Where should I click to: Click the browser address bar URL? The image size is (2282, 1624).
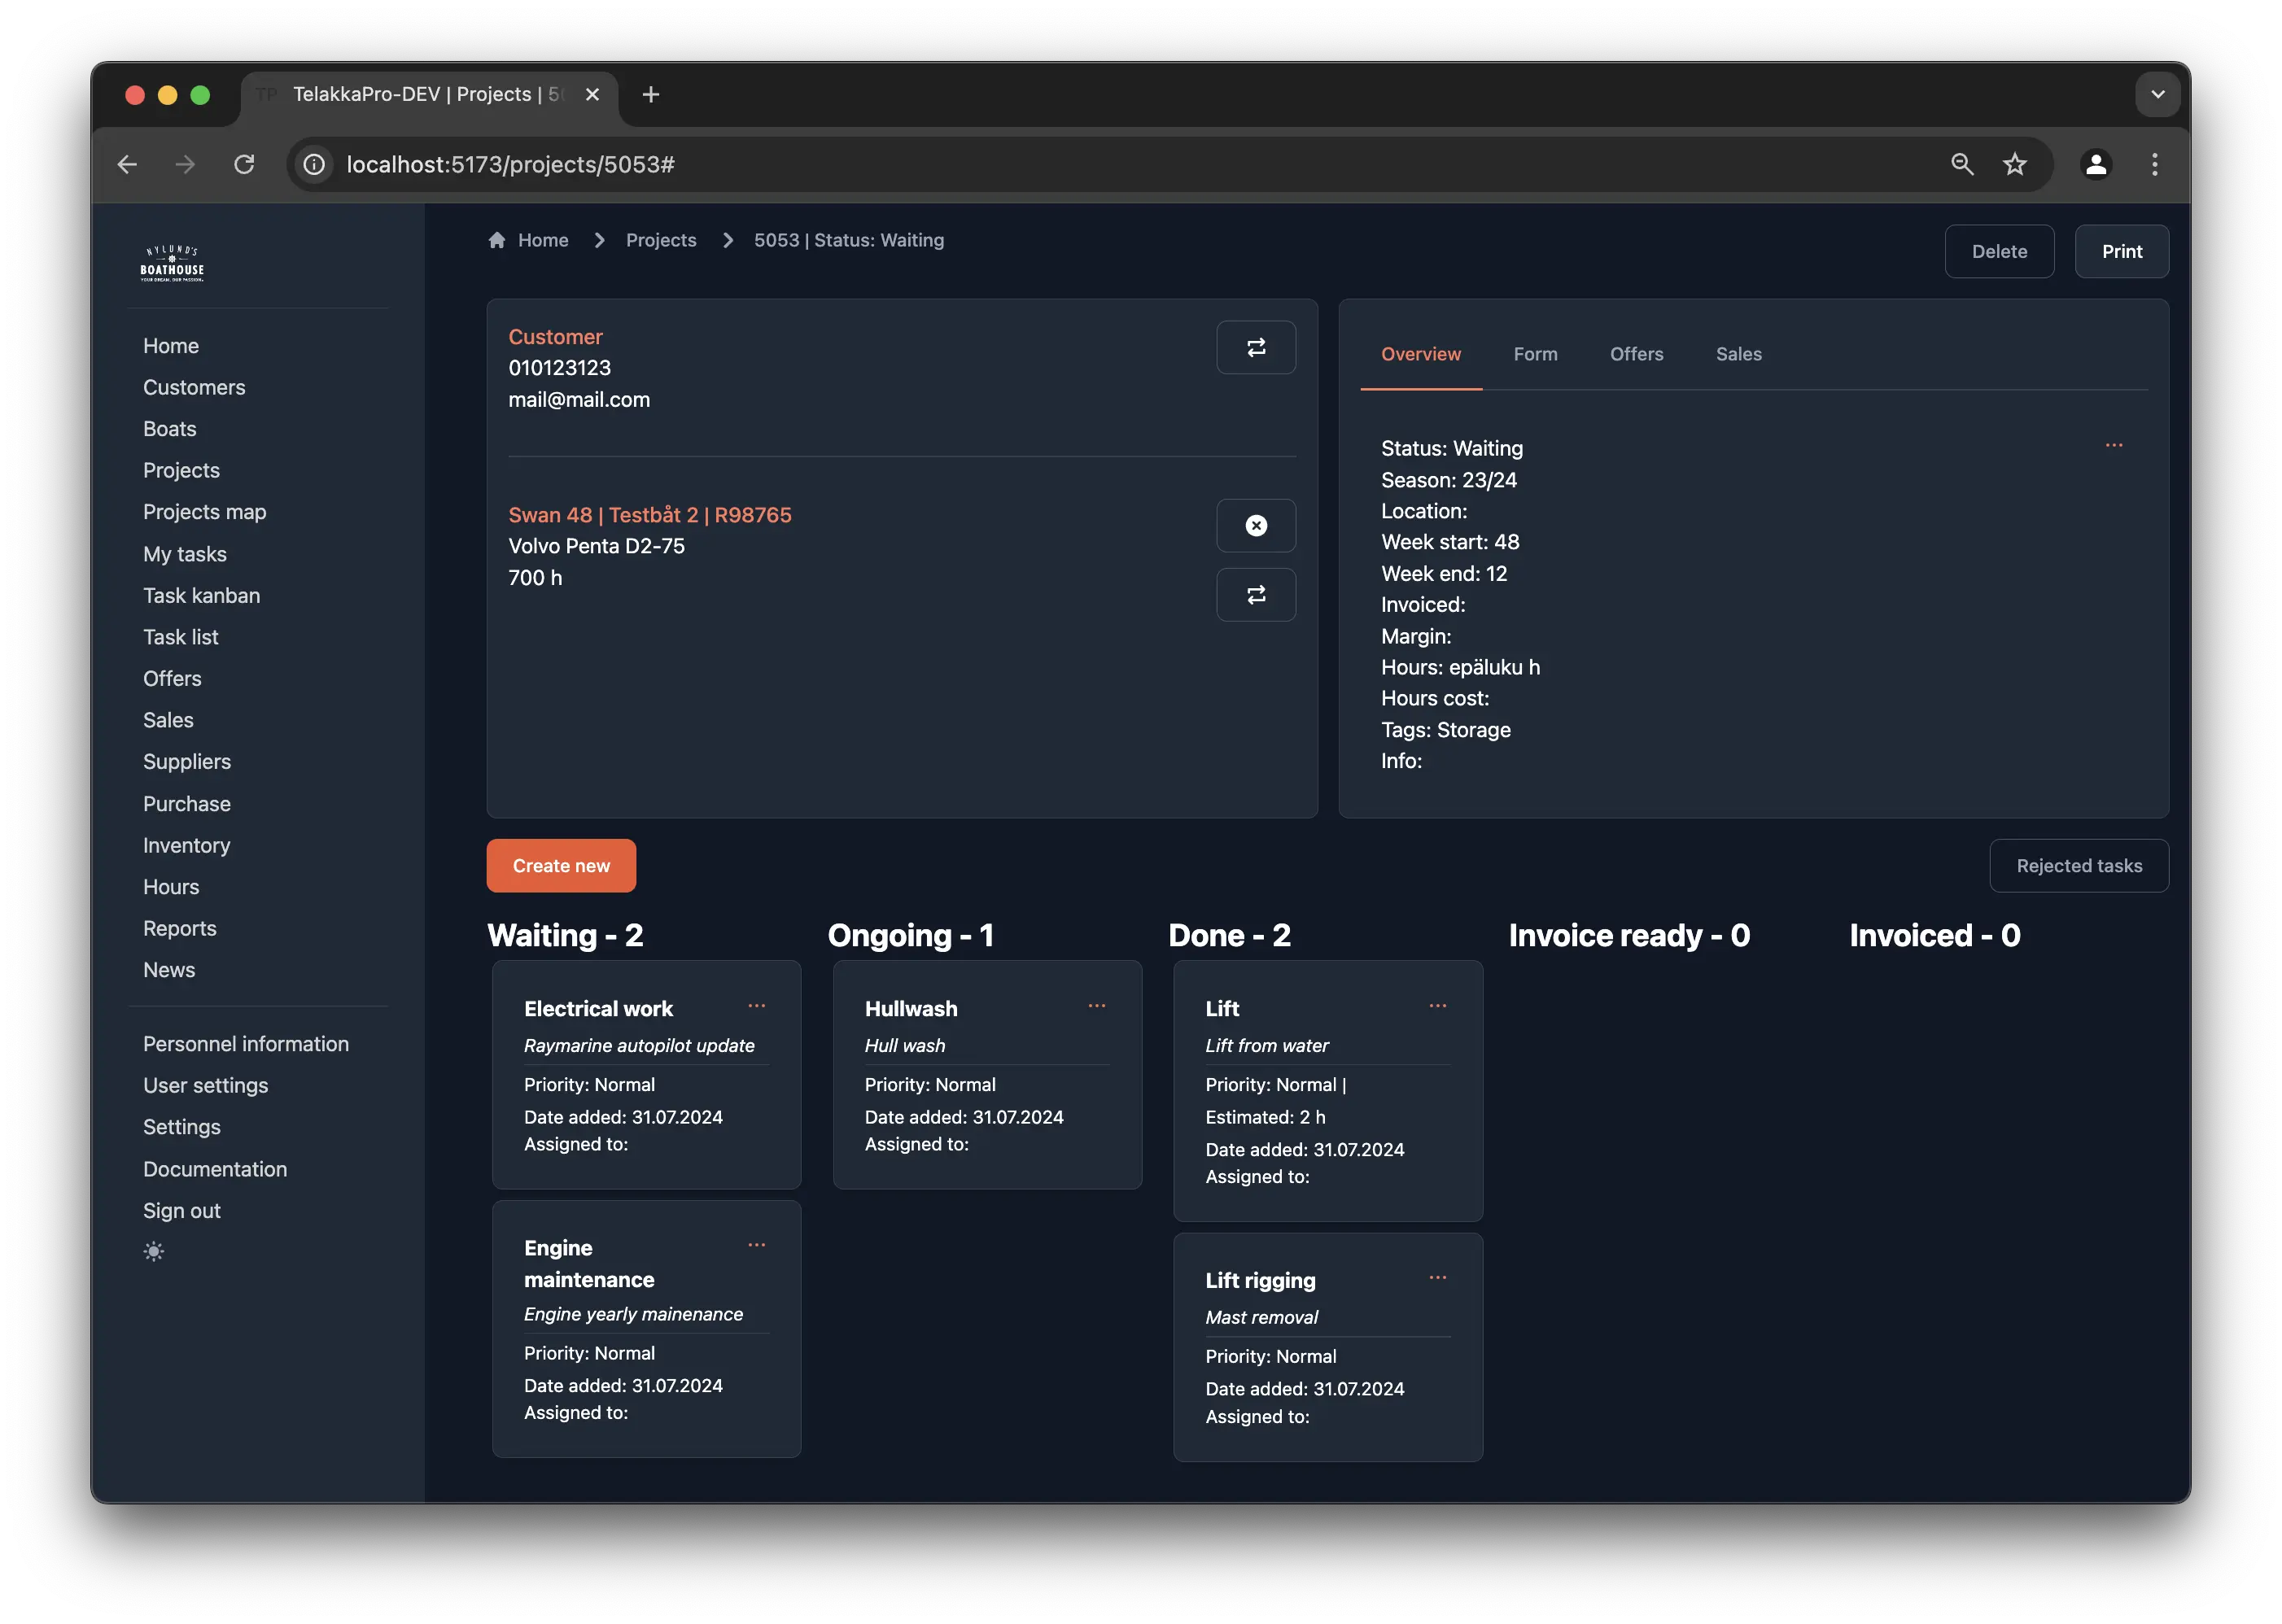(x=510, y=164)
